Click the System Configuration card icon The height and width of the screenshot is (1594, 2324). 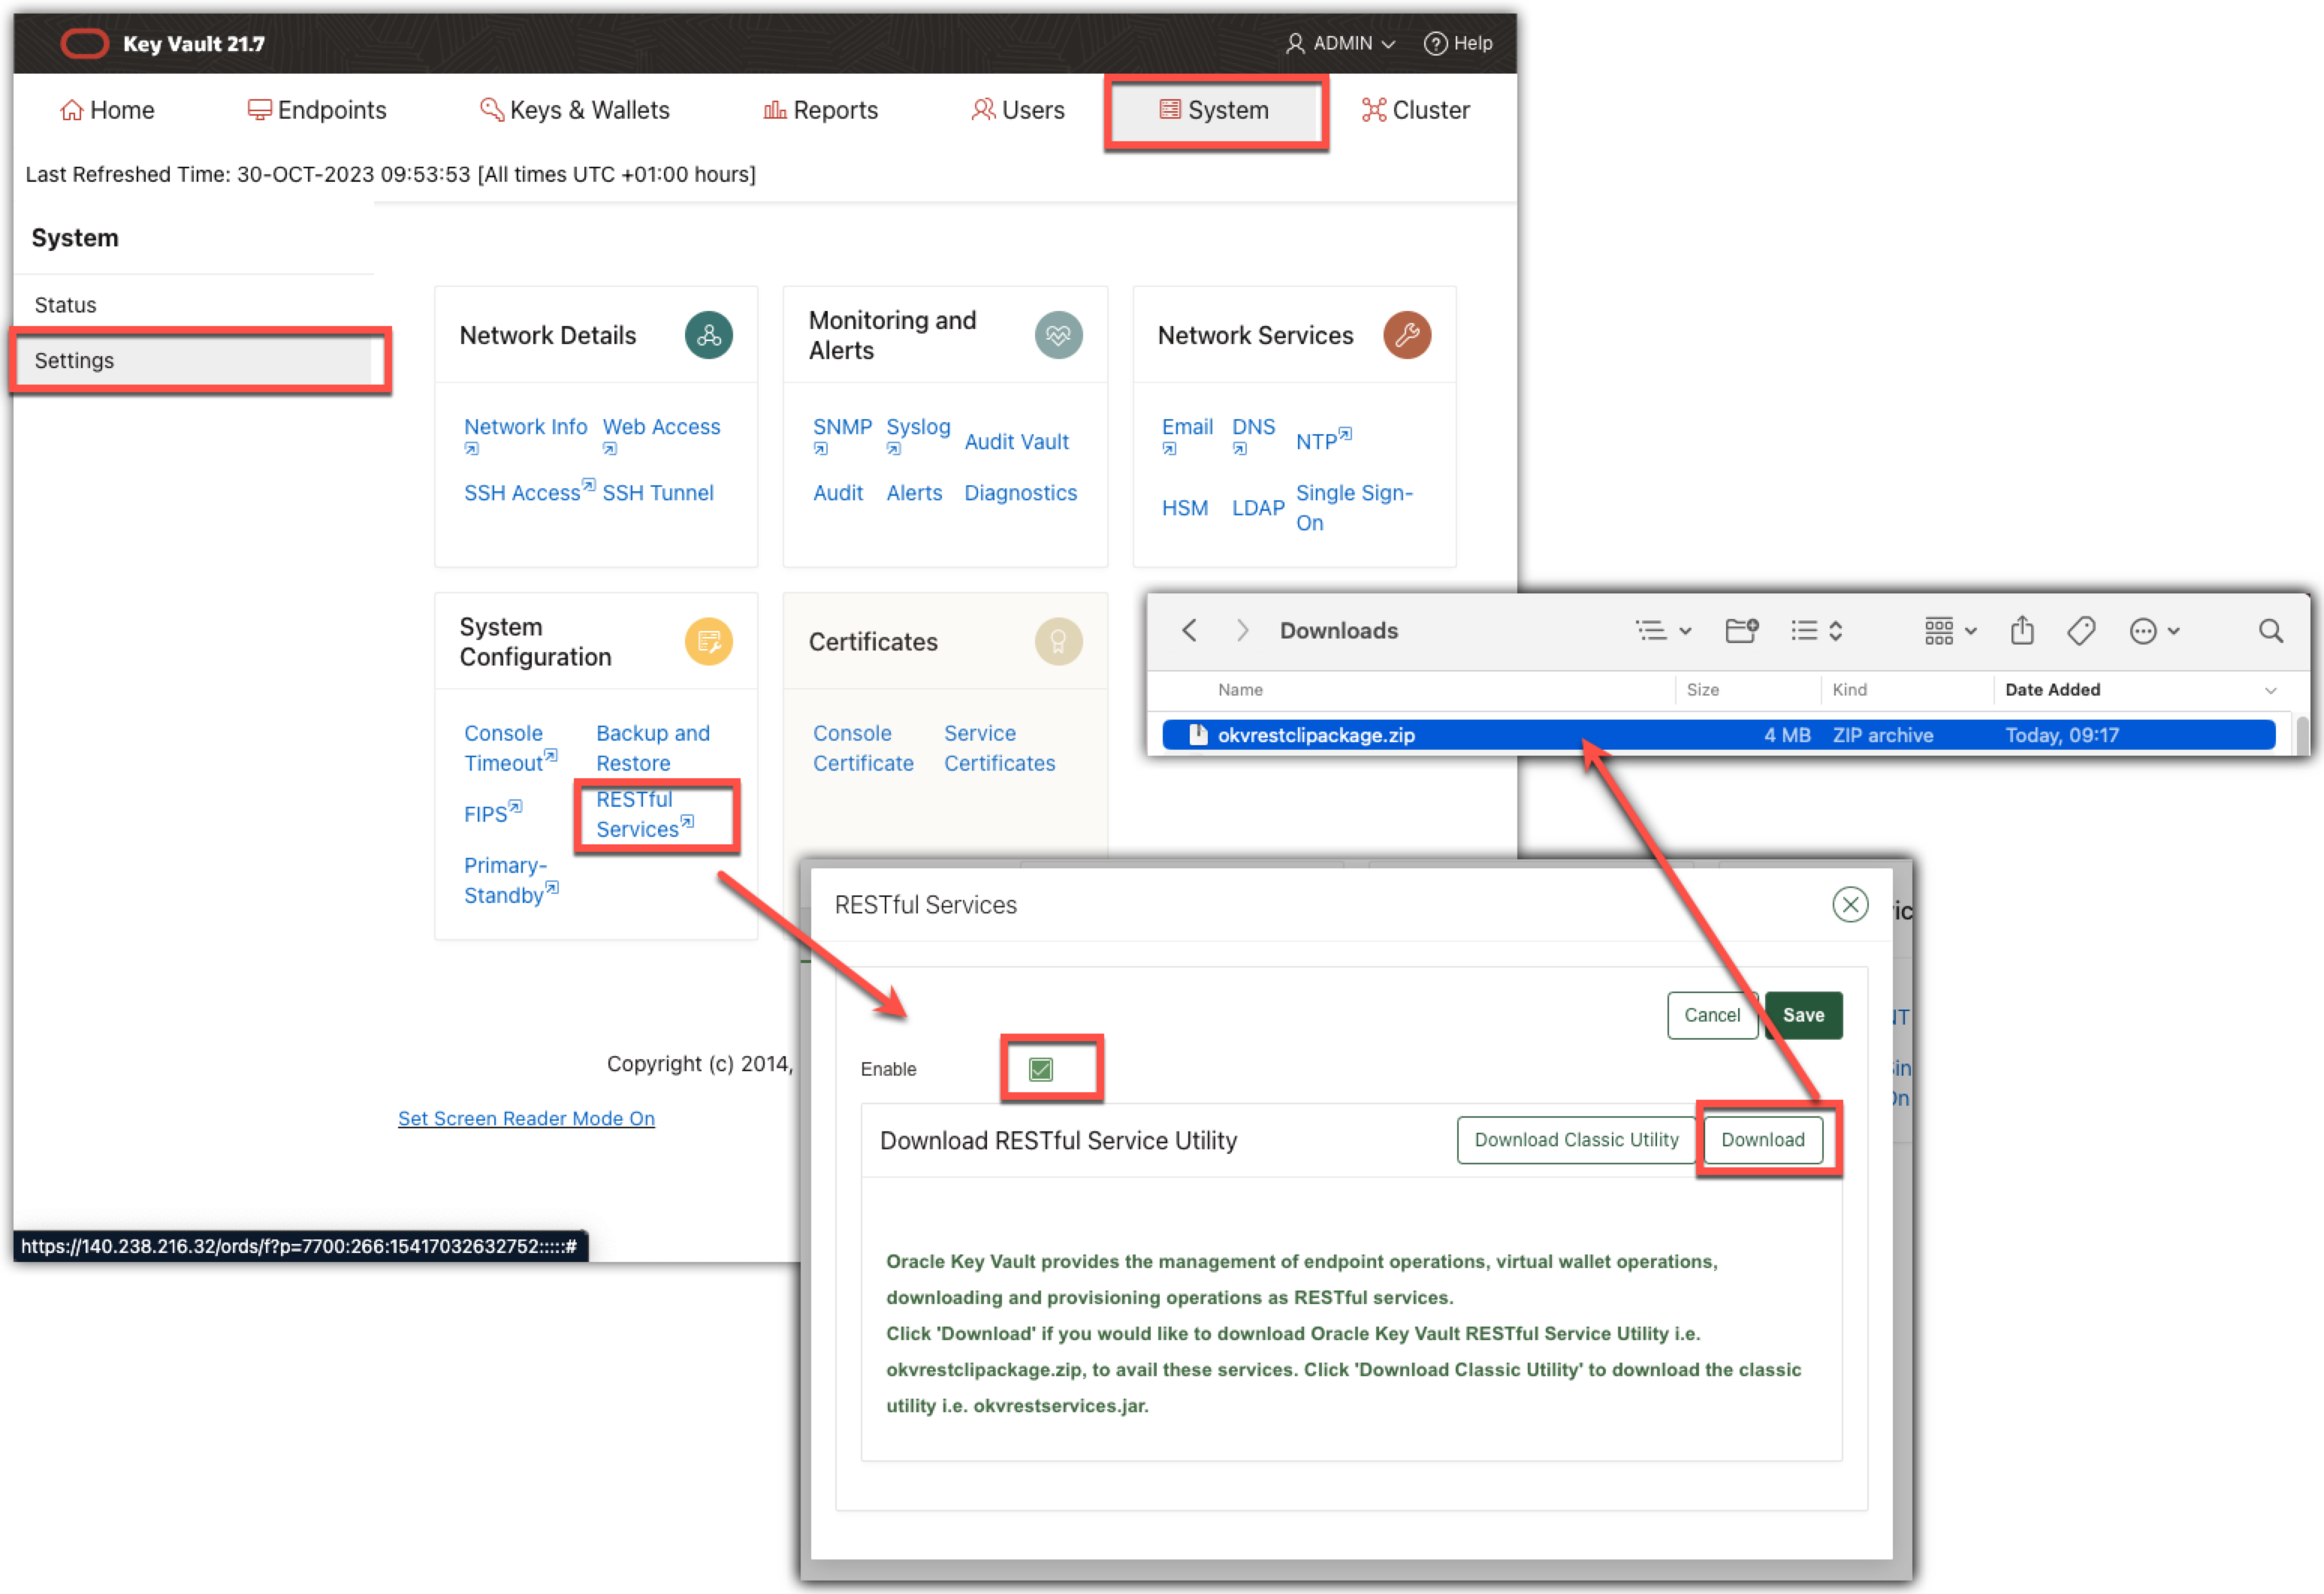pyautogui.click(x=708, y=641)
